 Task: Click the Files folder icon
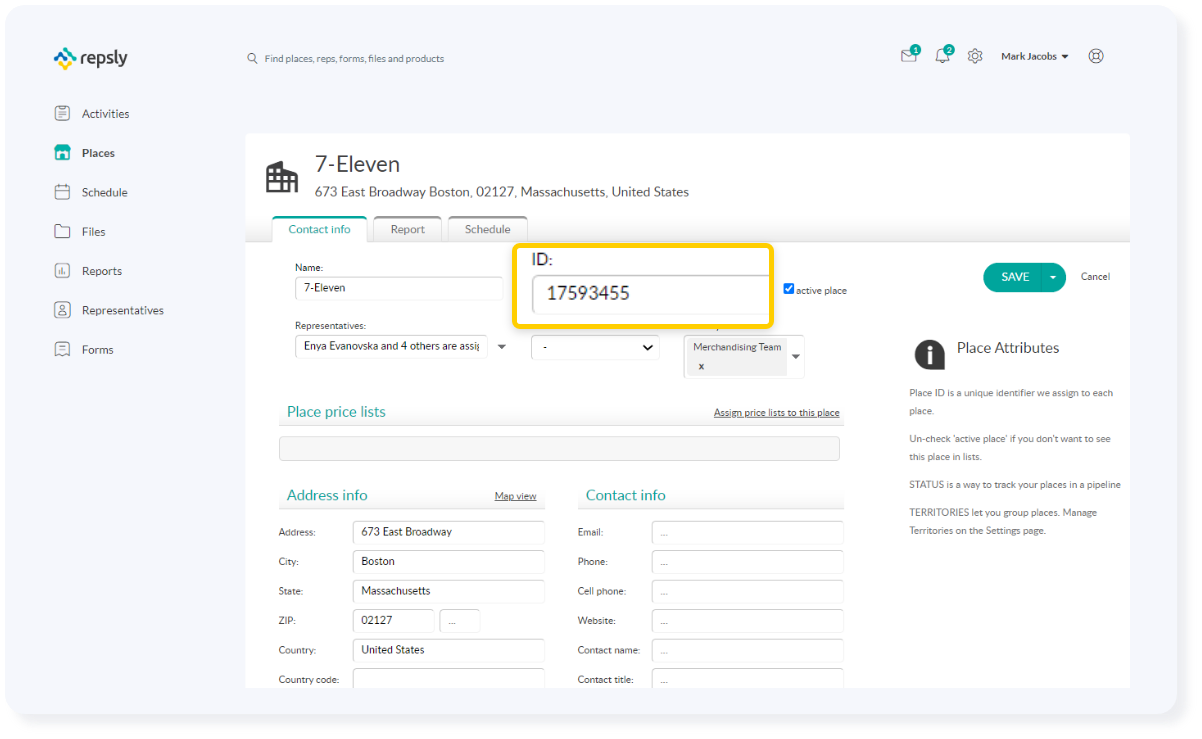click(x=62, y=231)
